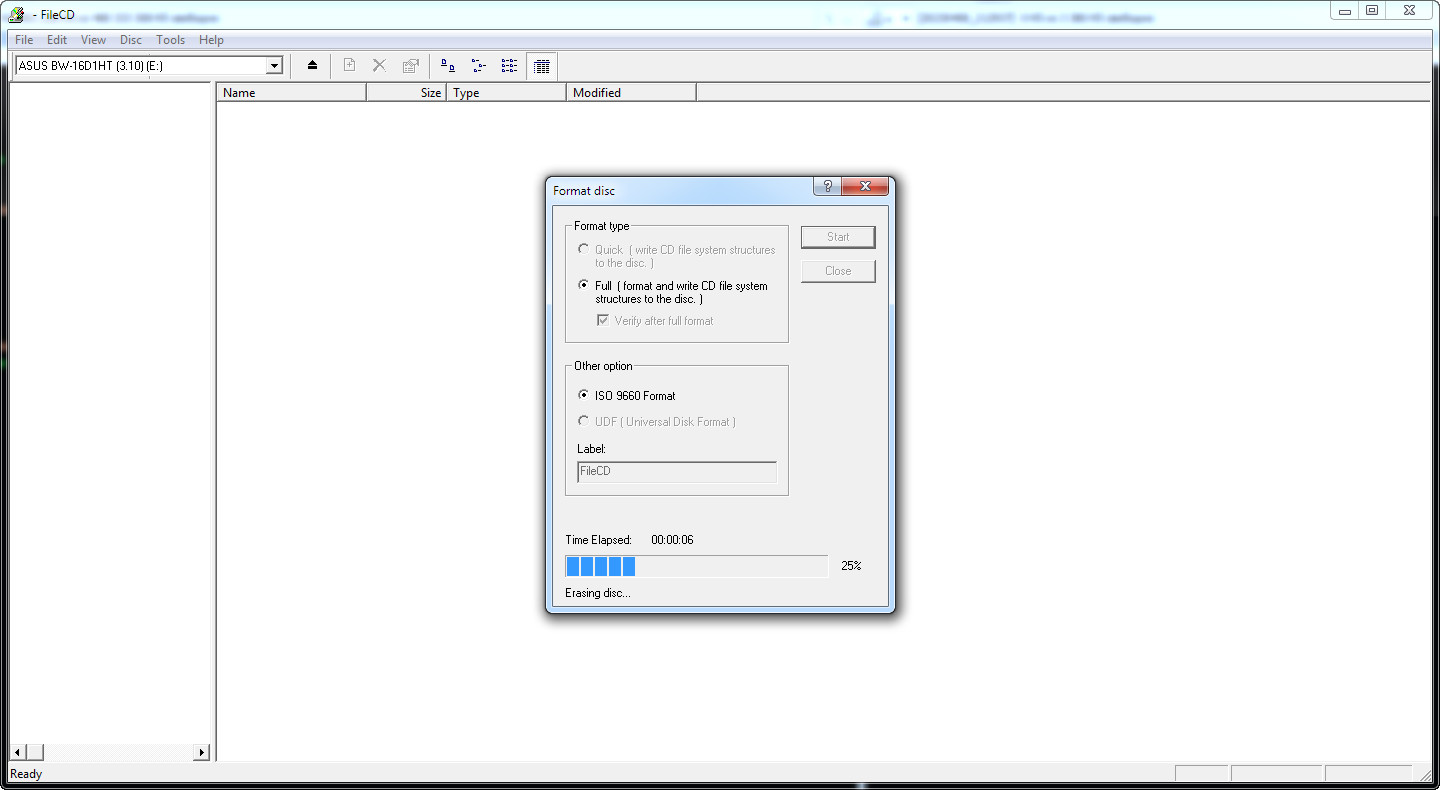The height and width of the screenshot is (790, 1440).
Task: Open the Tools menu
Action: pos(170,40)
